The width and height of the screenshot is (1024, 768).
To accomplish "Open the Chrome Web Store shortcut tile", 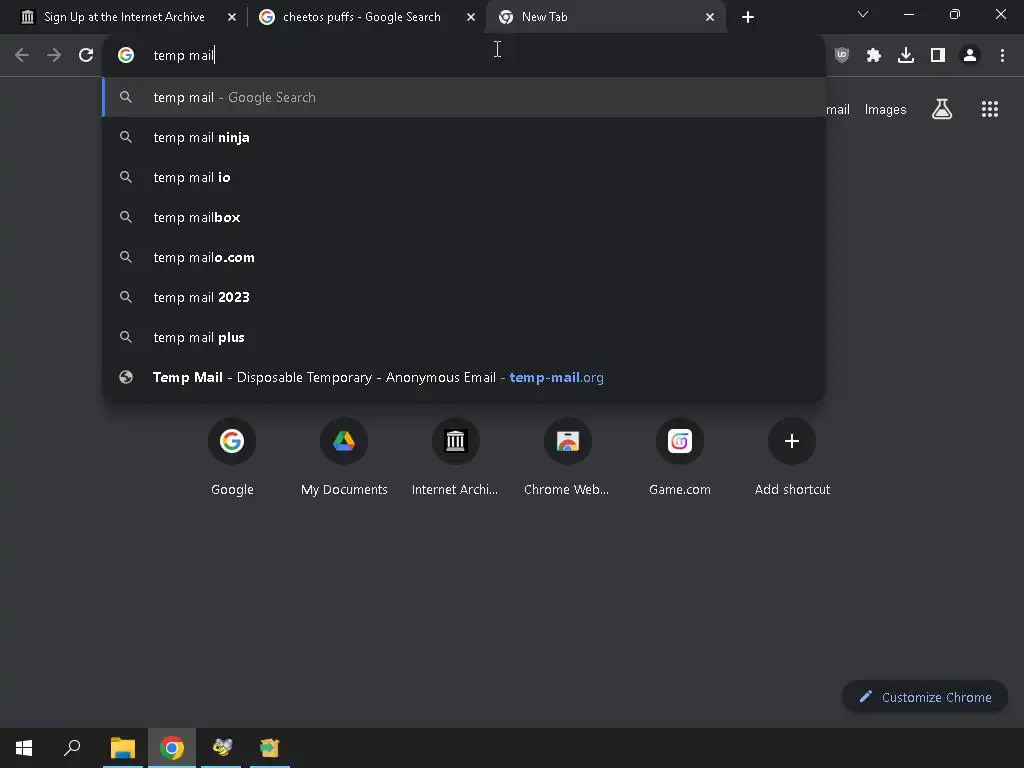I will point(567,457).
